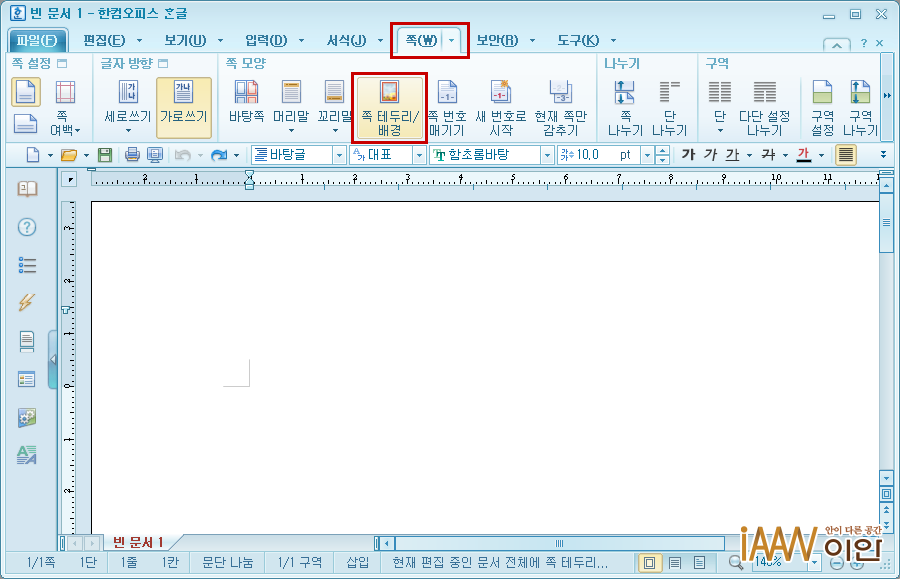This screenshot has width=900, height=579.
Task: Click the vertical scrollbar thumb
Action: point(886,223)
